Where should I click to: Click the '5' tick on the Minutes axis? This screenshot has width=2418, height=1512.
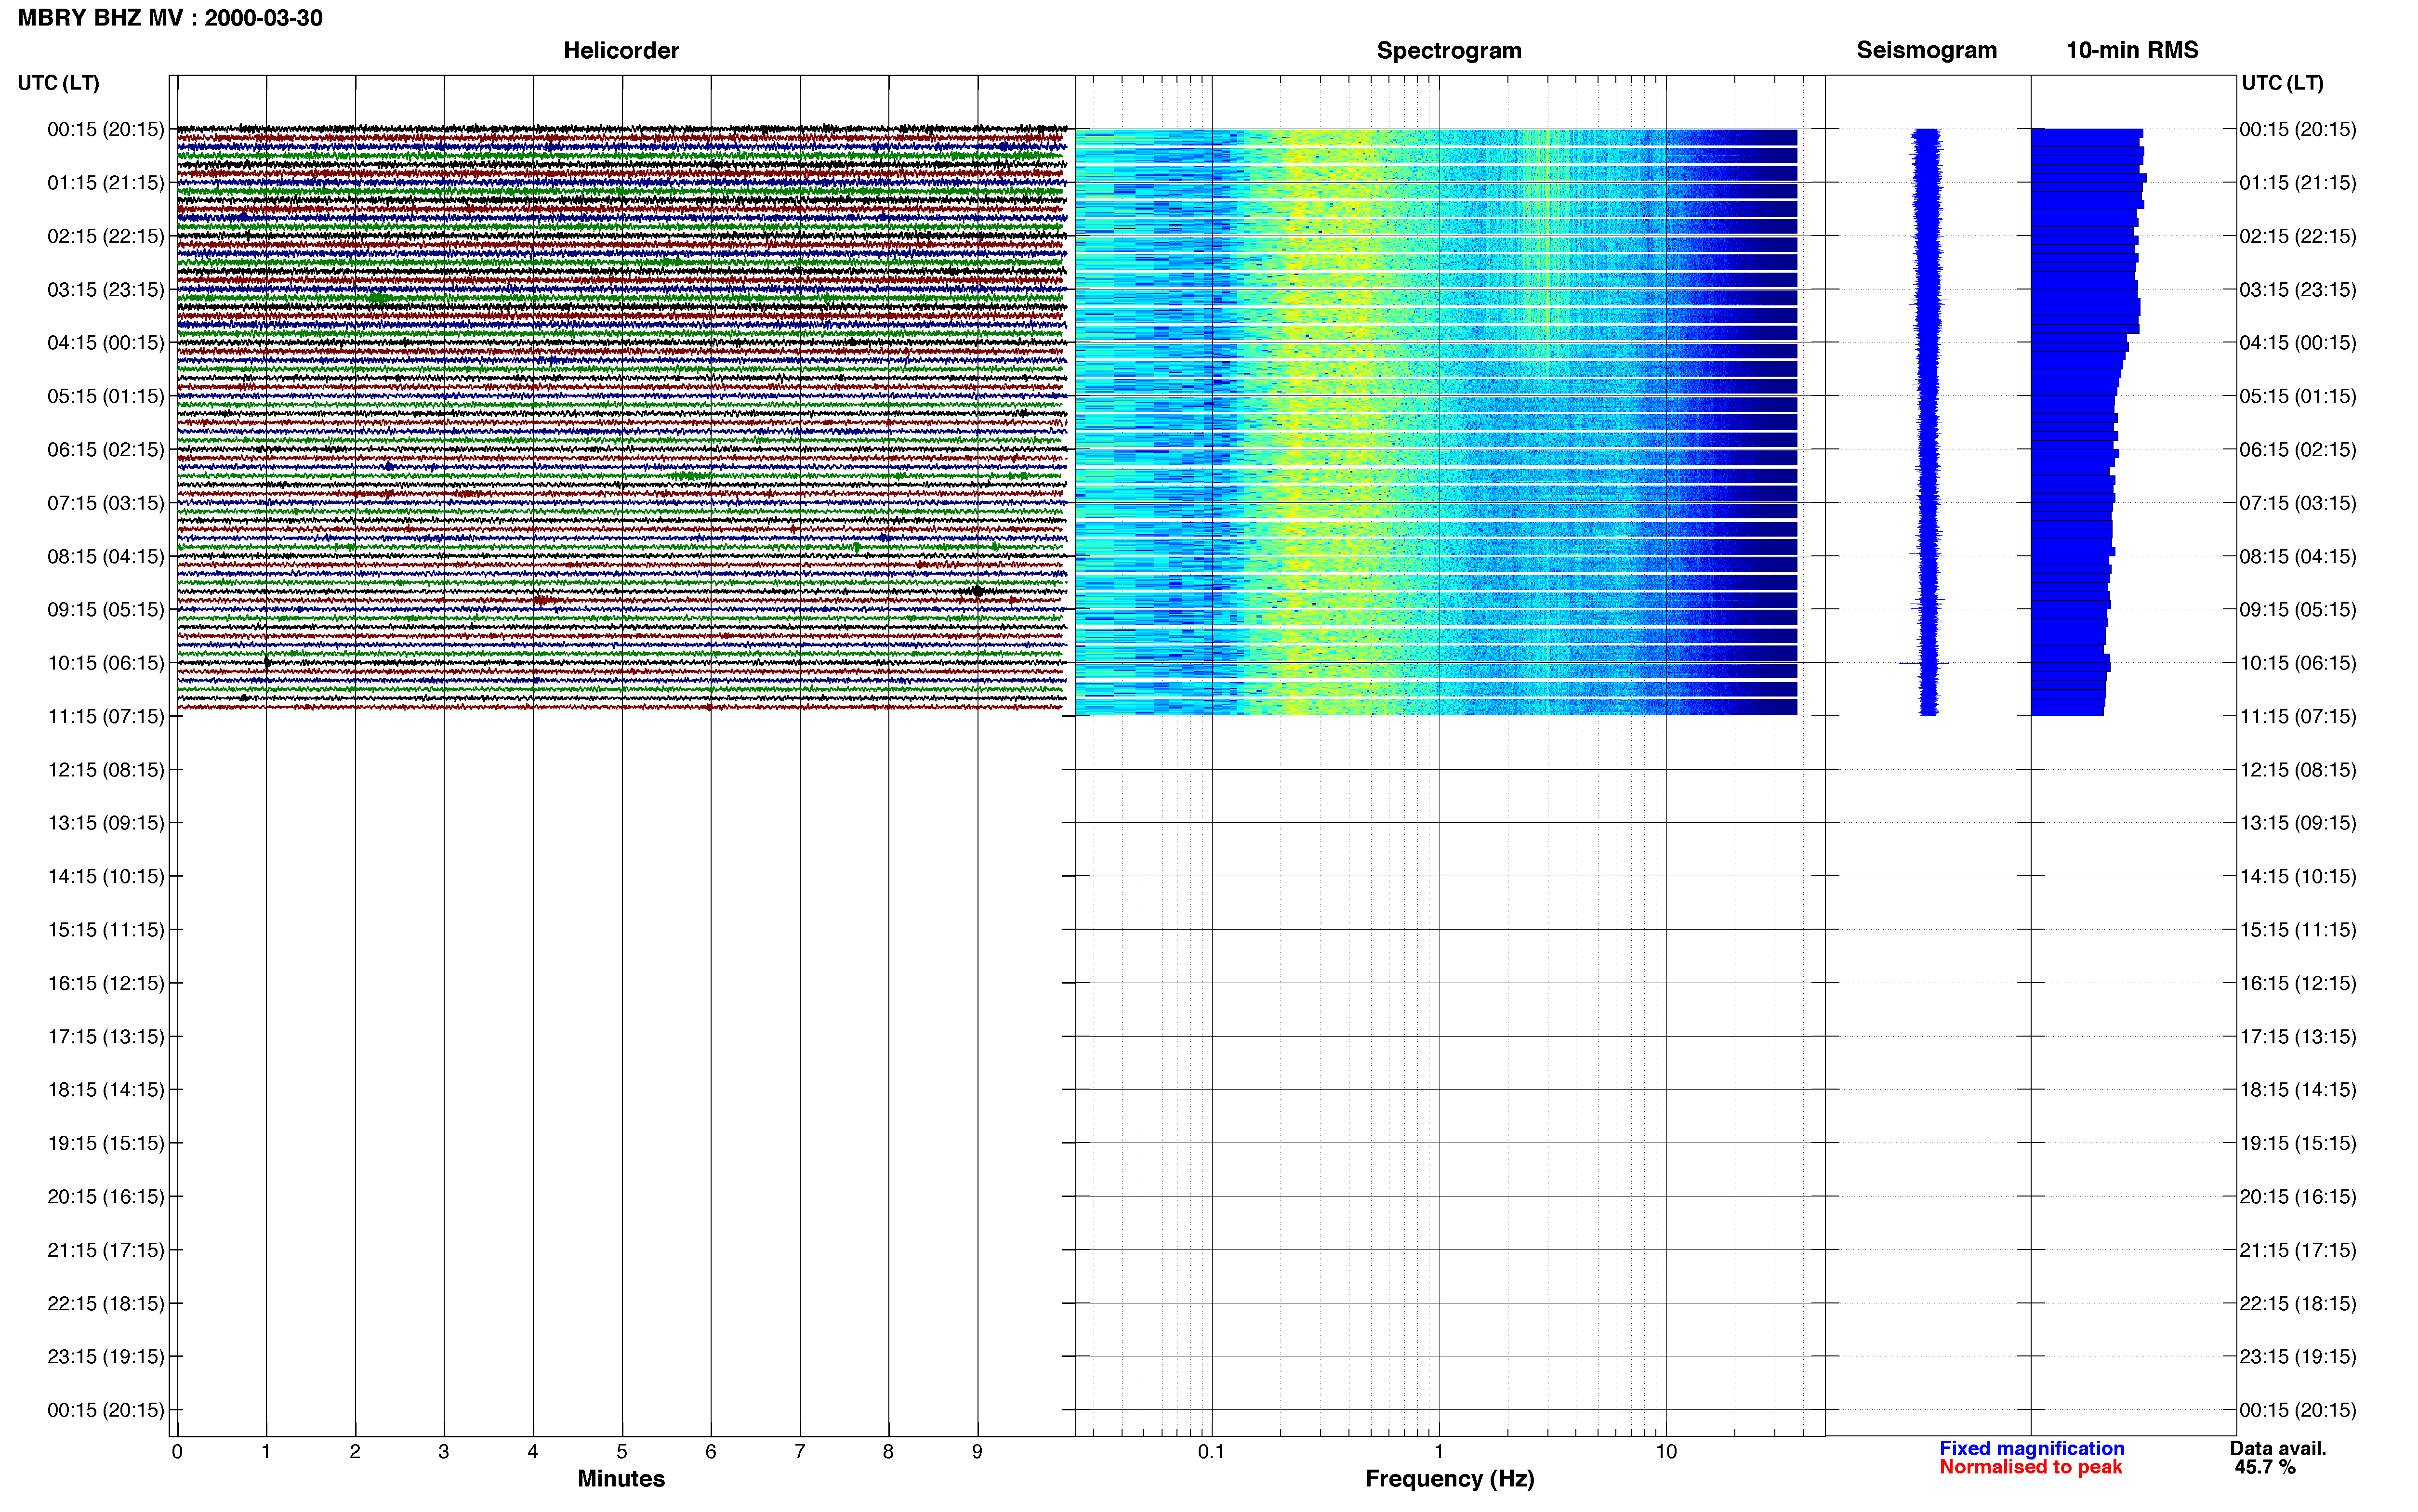(622, 1452)
